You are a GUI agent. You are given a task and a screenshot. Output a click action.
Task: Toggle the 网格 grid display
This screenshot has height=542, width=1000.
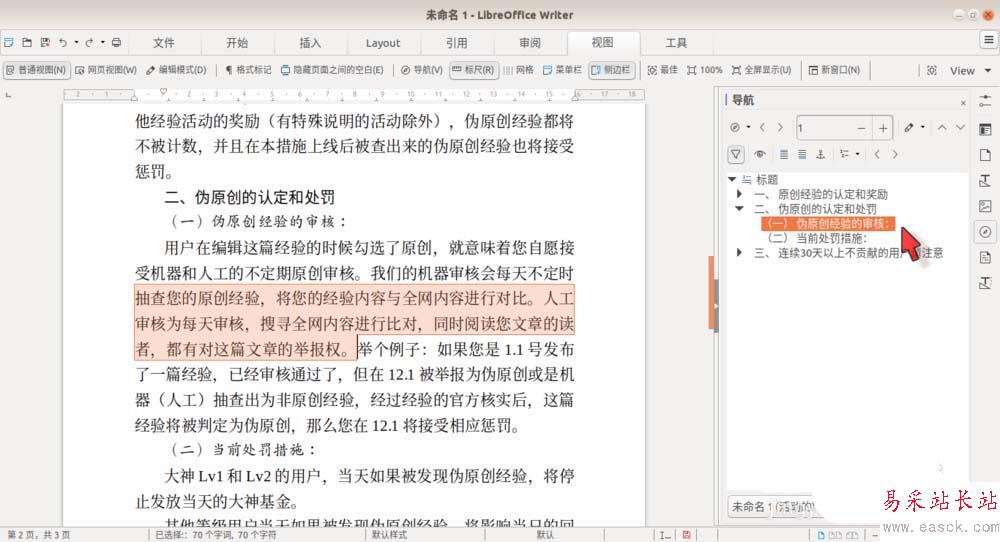(x=518, y=70)
